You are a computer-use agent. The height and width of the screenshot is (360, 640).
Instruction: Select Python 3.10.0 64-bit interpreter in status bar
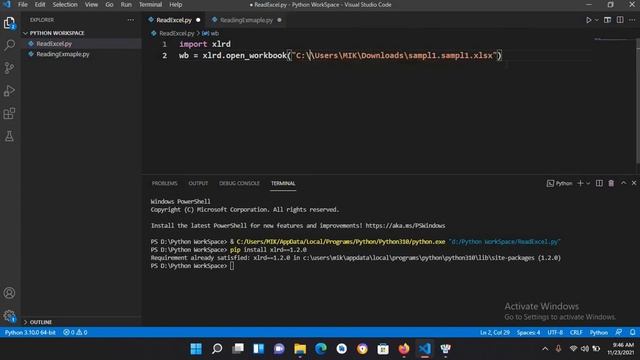click(x=30, y=333)
